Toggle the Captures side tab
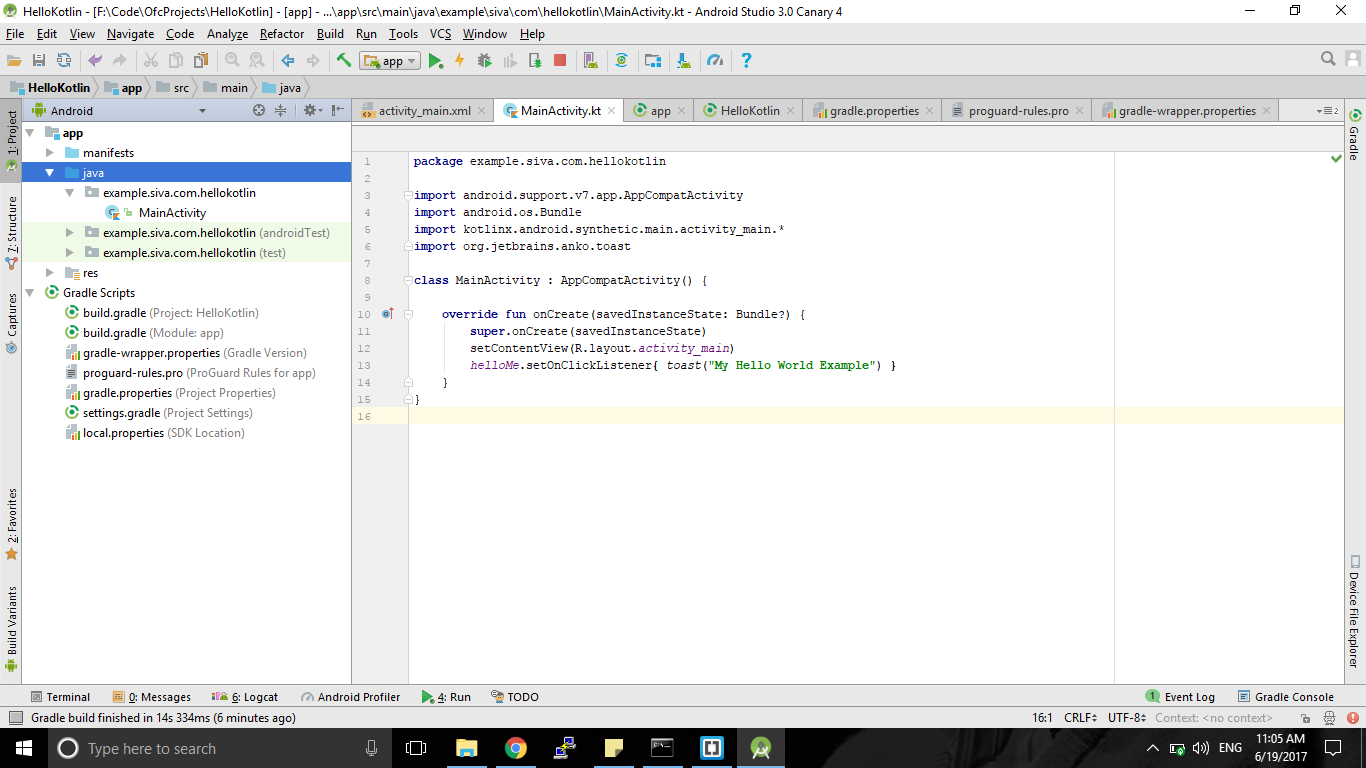Image resolution: width=1366 pixels, height=768 pixels. click(11, 322)
